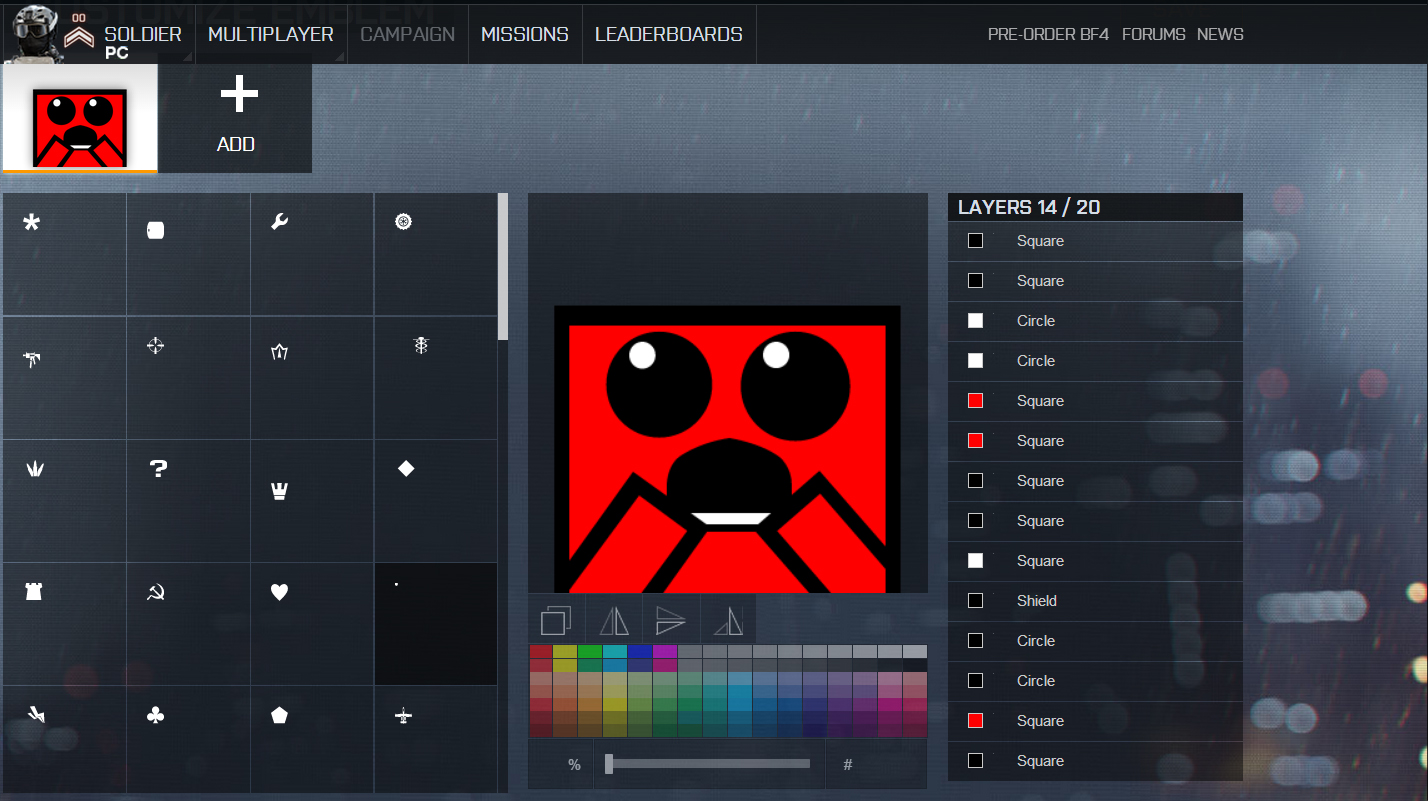Click the emblem preview canvas
This screenshot has height=801, width=1428.
coord(728,393)
